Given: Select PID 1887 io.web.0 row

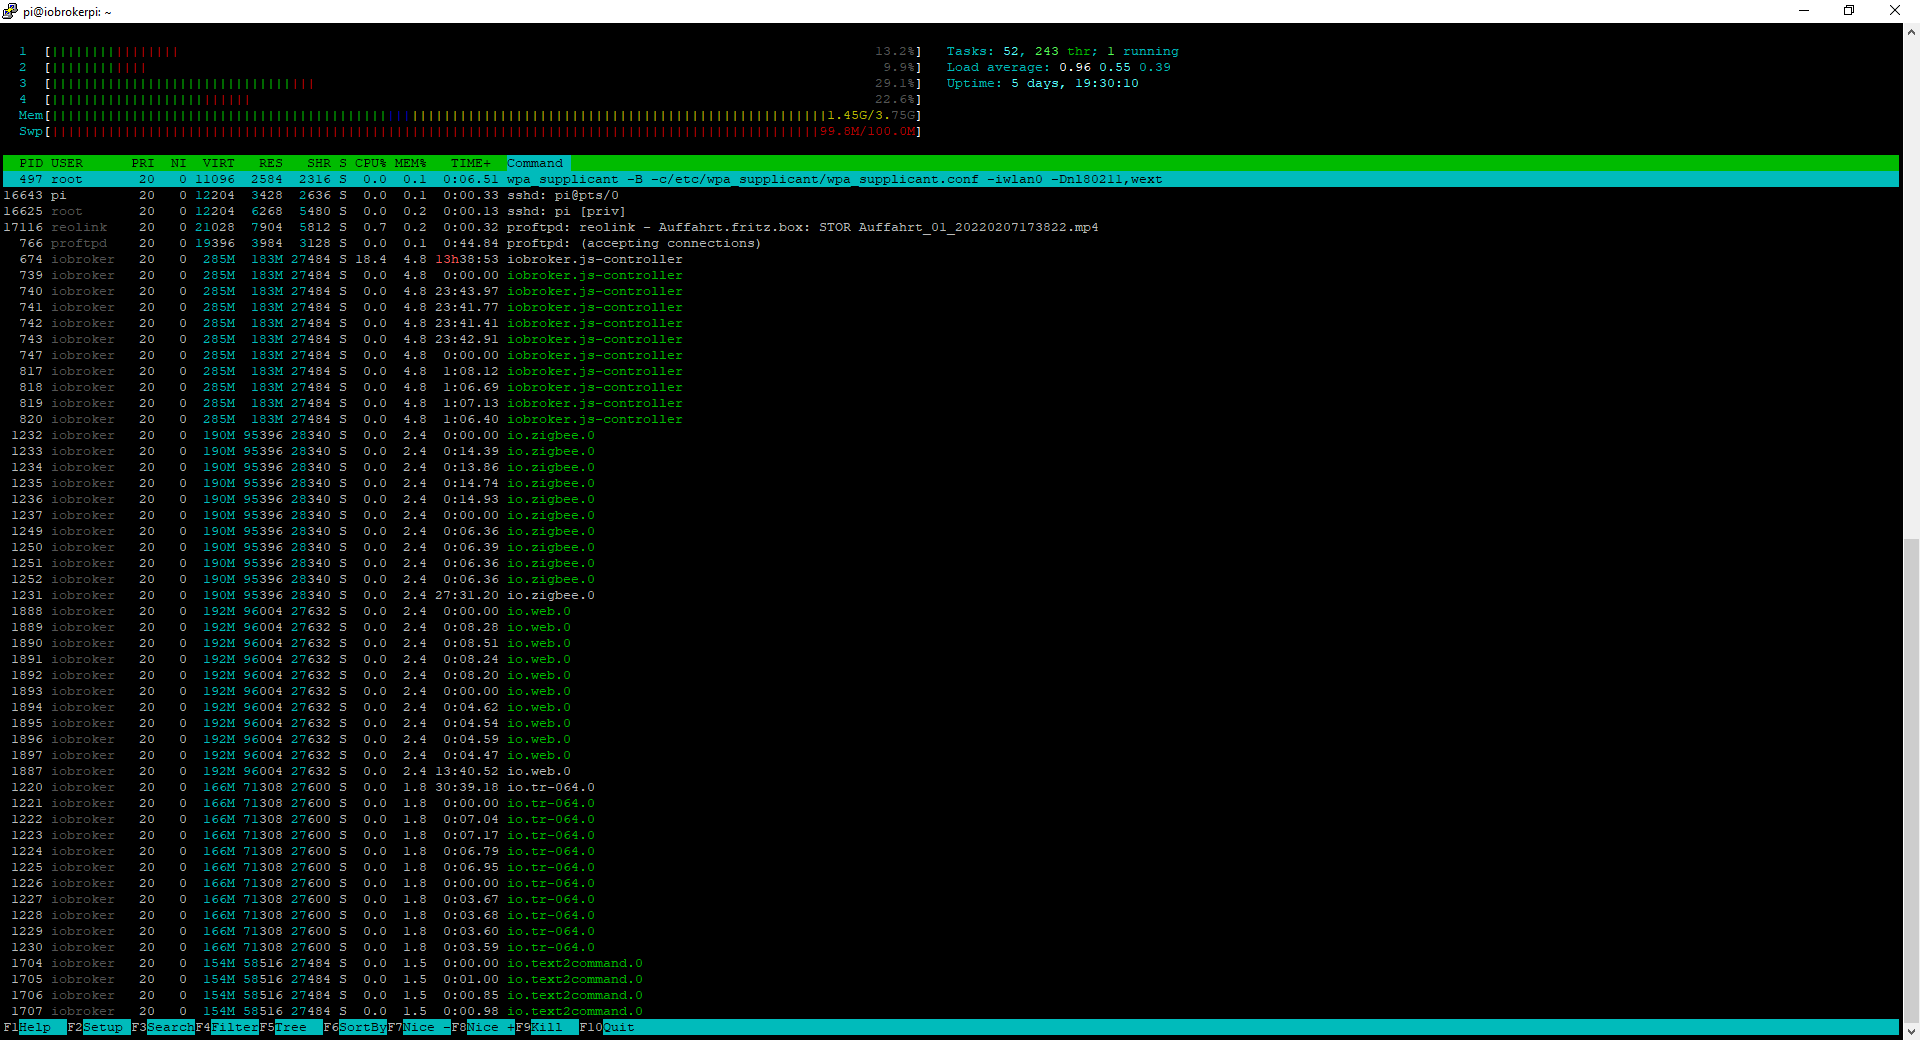Looking at the screenshot, I should pyautogui.click(x=950, y=771).
